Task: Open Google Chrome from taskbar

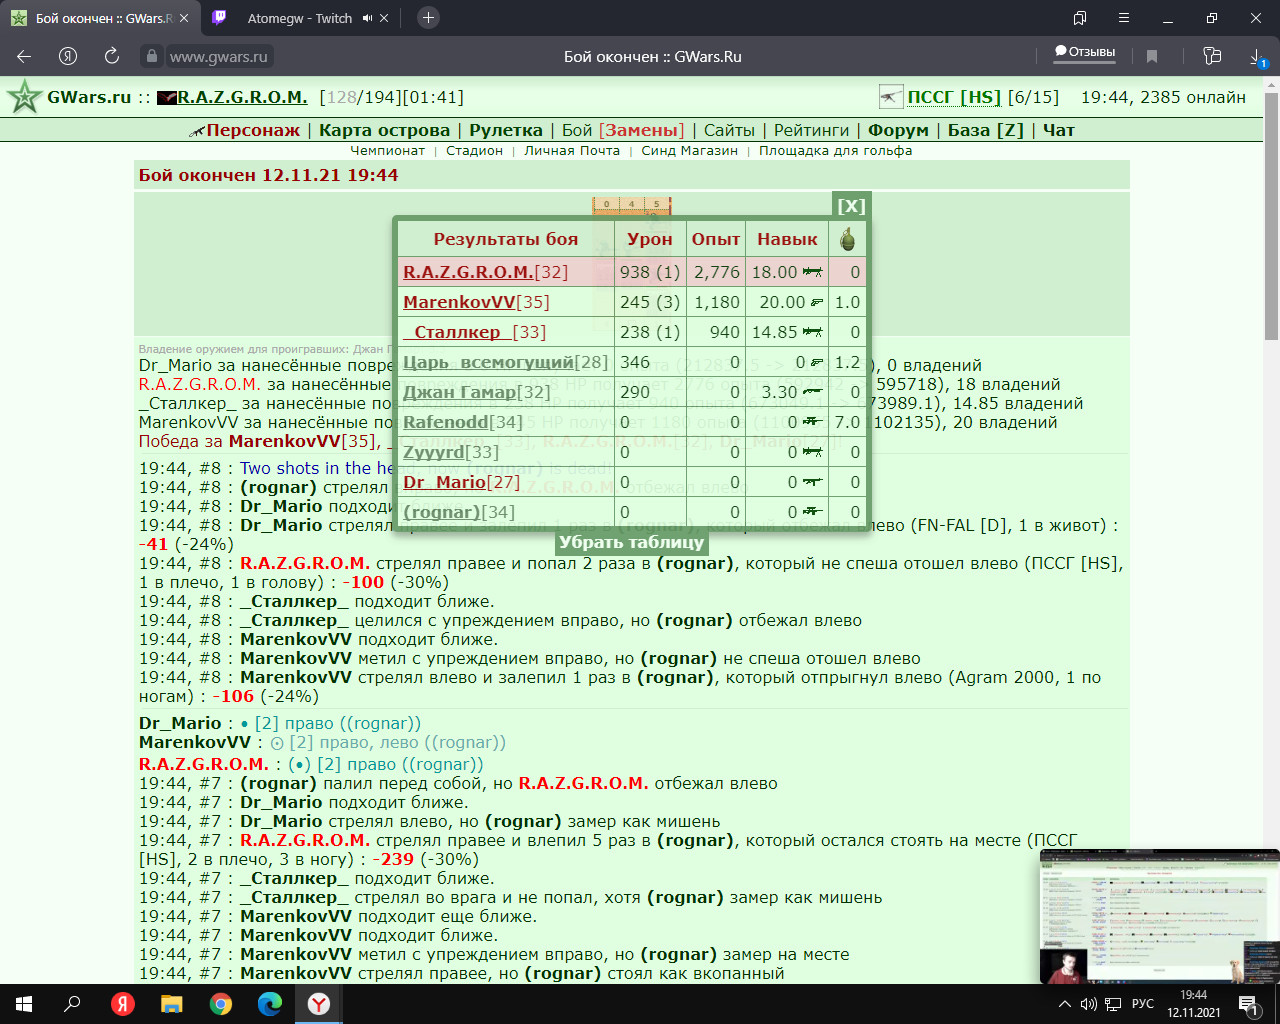Action: pos(221,1004)
